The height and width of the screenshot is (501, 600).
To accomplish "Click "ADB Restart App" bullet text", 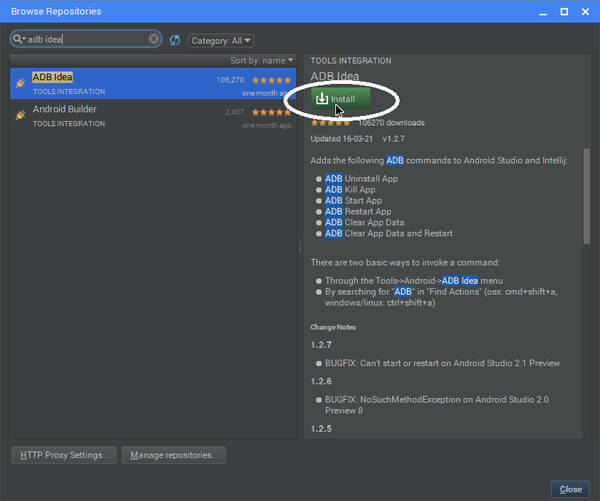I will click(x=358, y=211).
